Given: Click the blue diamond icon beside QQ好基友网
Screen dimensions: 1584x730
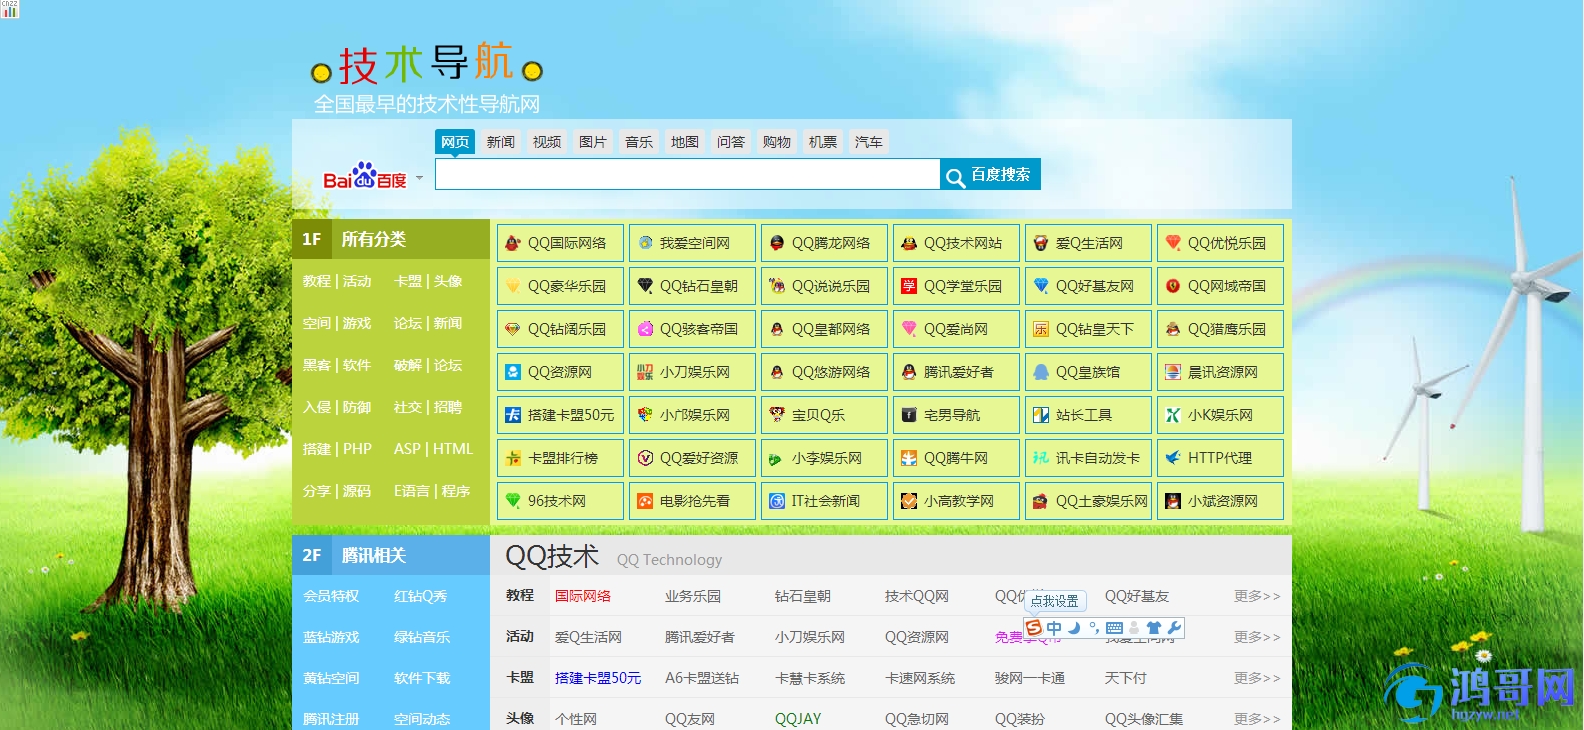Looking at the screenshot, I should 1041,286.
